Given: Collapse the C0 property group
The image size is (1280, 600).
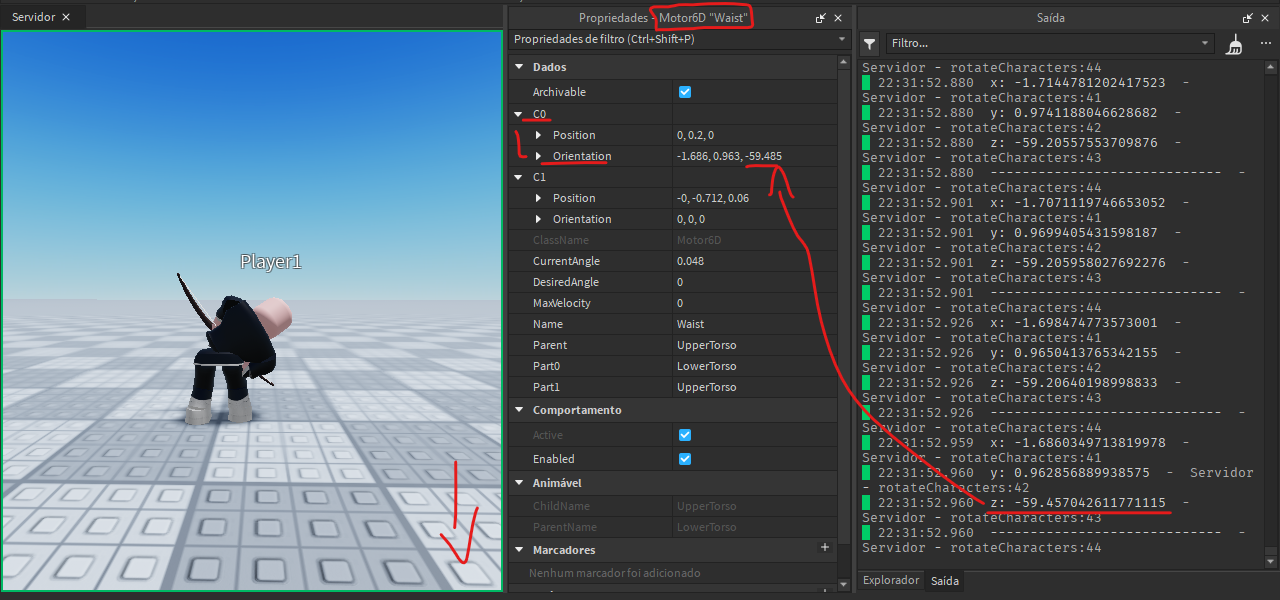Looking at the screenshot, I should coord(518,113).
